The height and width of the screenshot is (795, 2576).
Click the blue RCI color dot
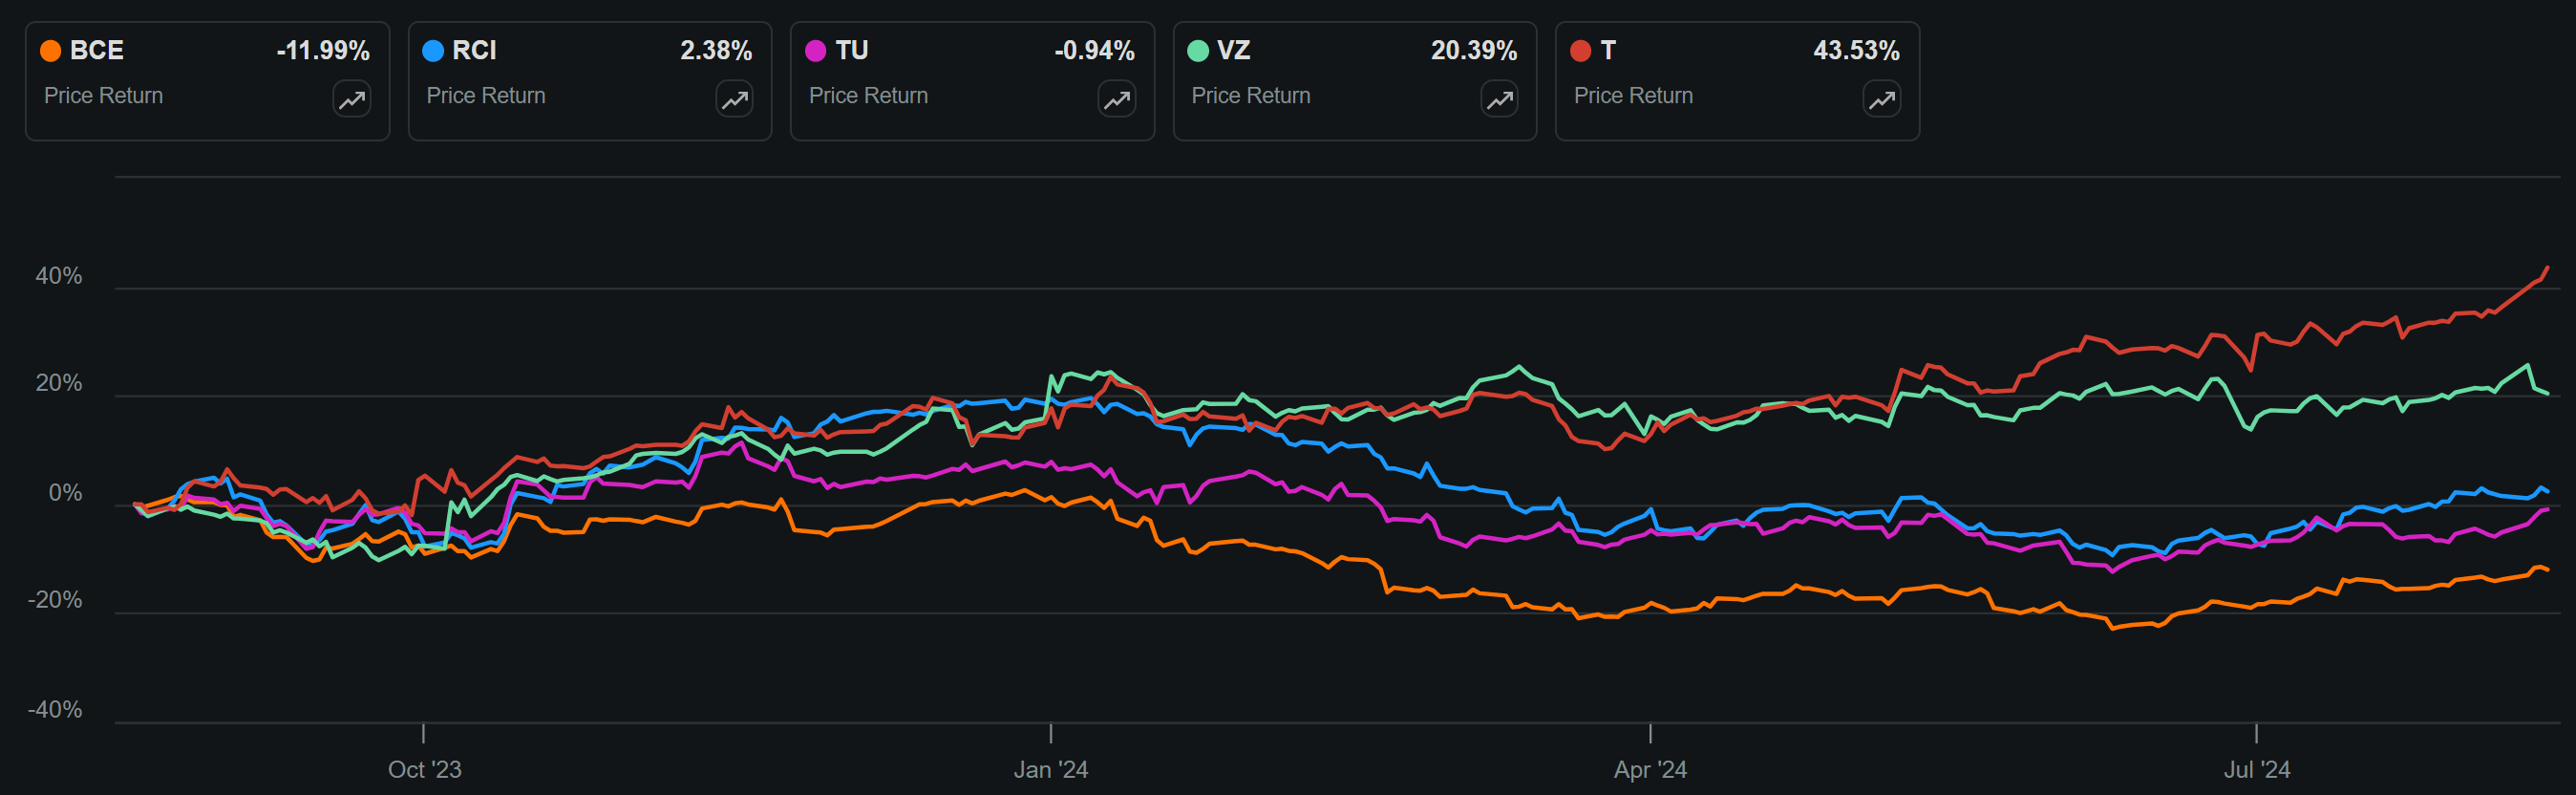pyautogui.click(x=433, y=51)
